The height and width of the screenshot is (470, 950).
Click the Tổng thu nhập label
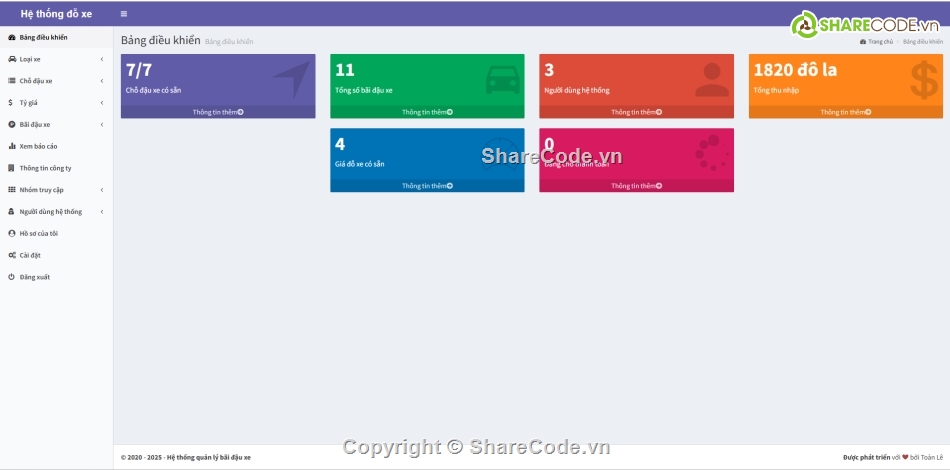776,91
